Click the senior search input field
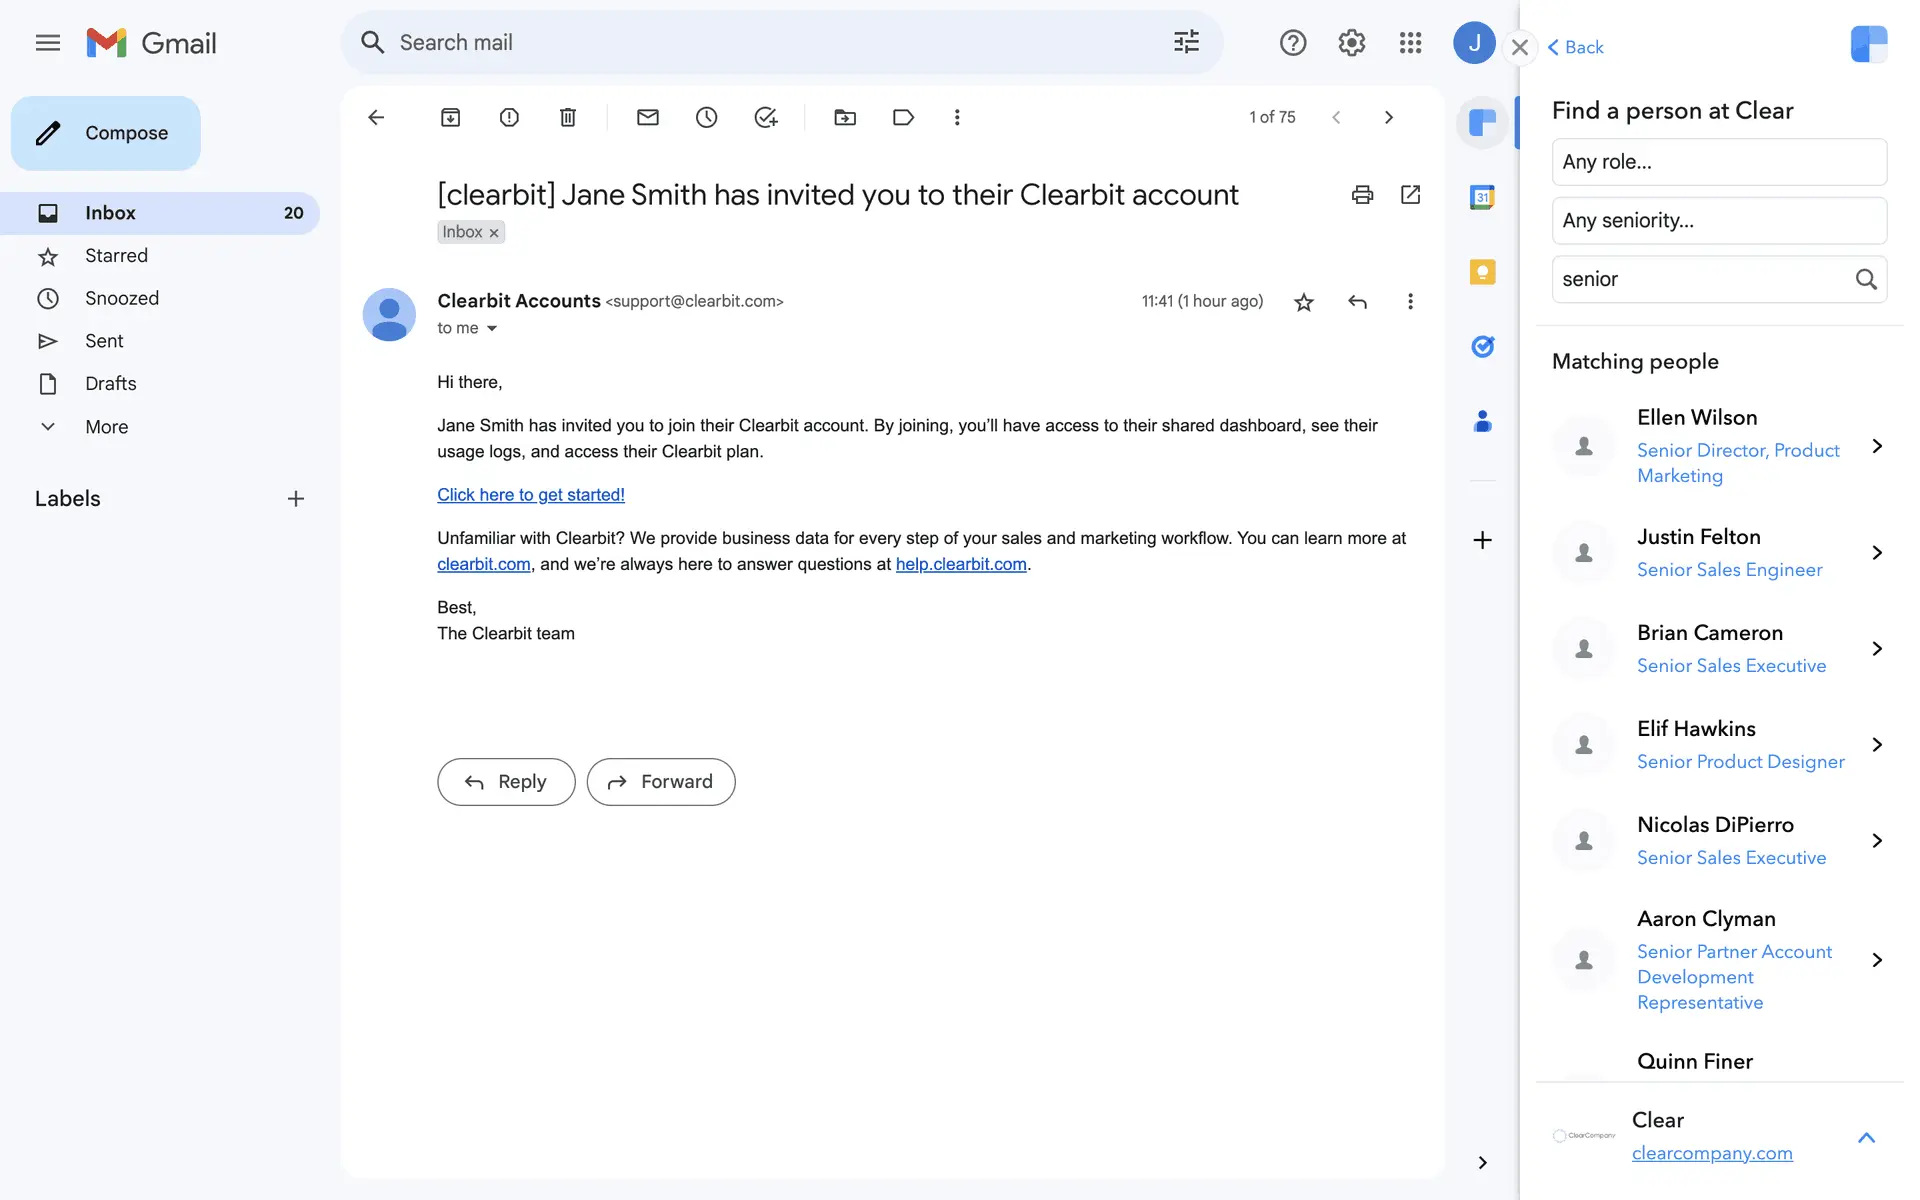 click(1700, 279)
